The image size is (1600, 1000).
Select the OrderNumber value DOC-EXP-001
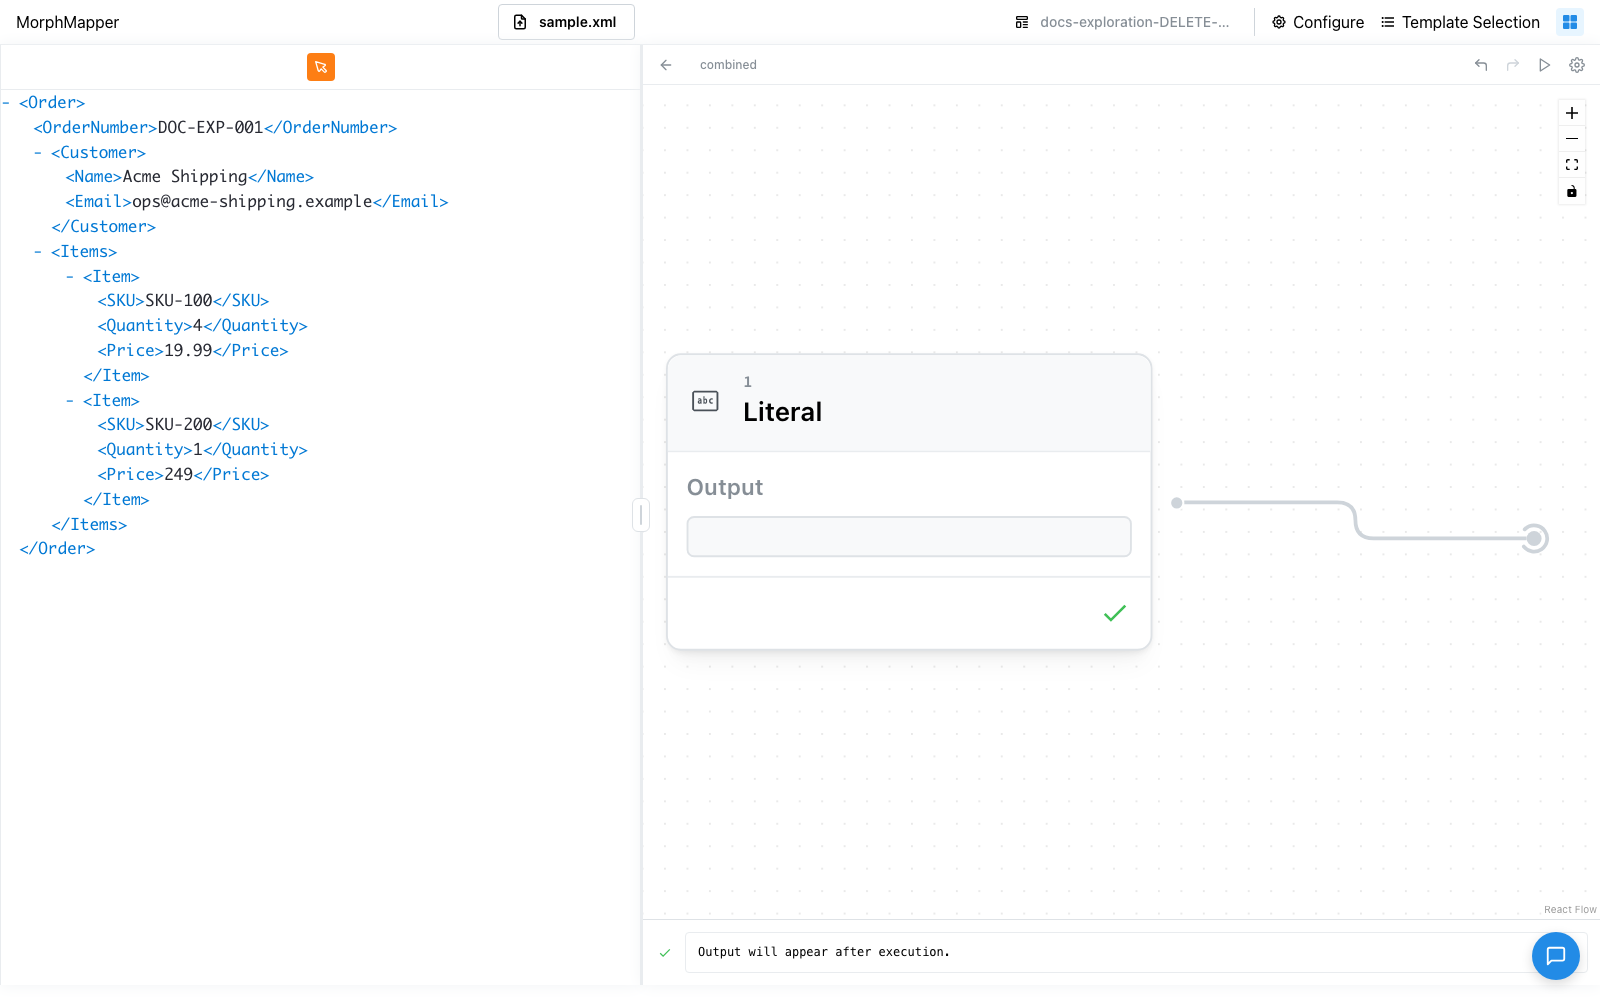click(210, 128)
